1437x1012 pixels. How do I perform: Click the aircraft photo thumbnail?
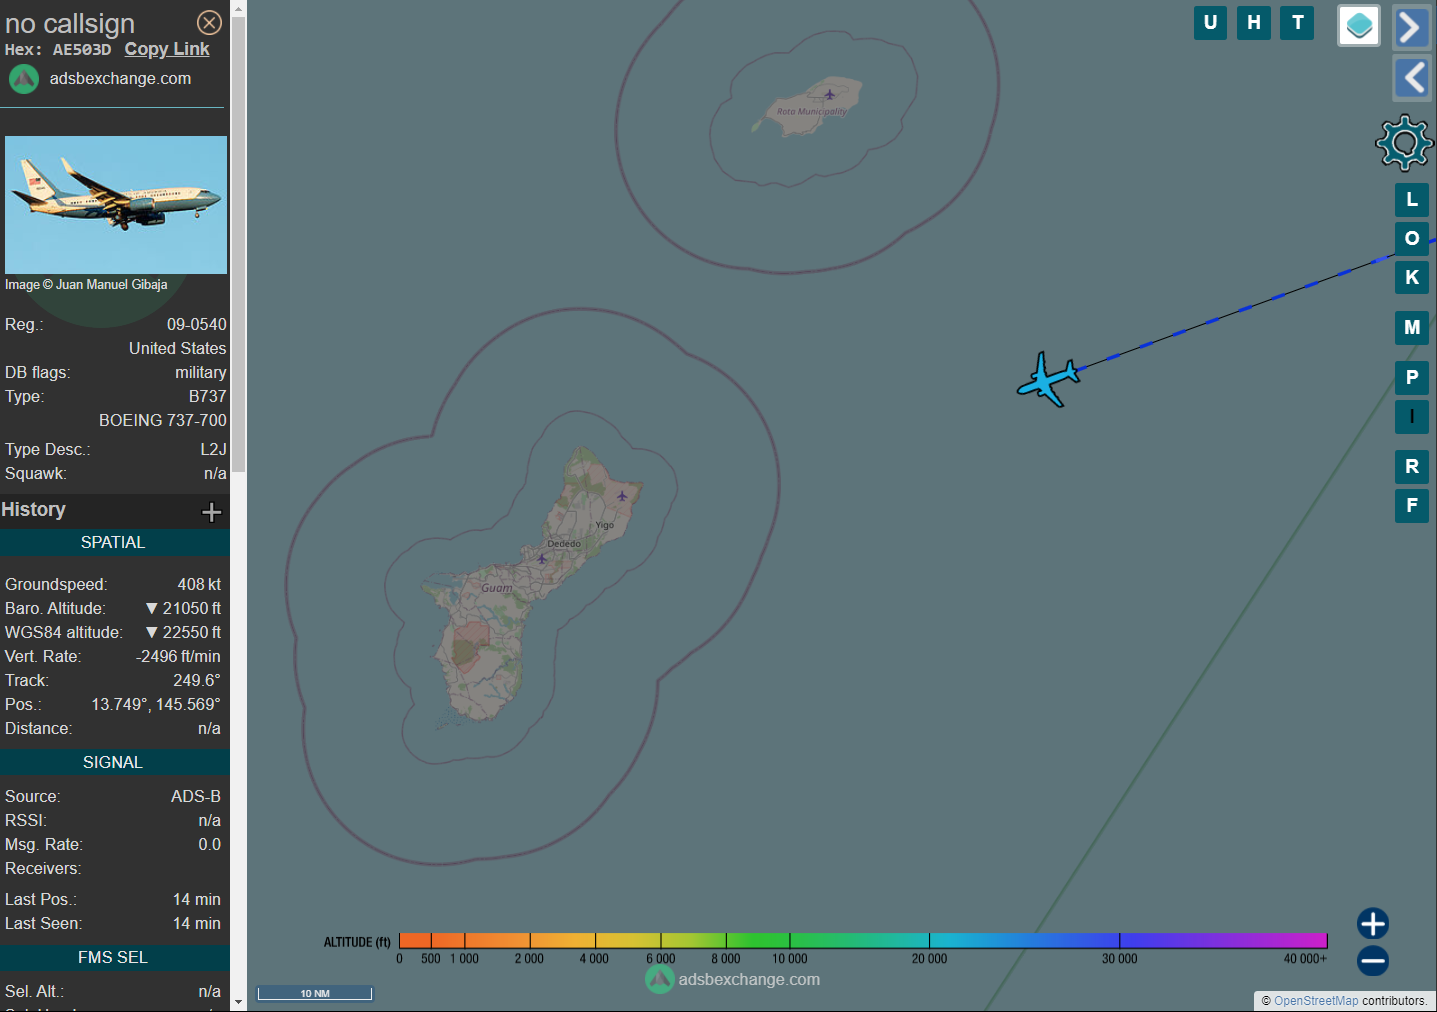(x=116, y=205)
